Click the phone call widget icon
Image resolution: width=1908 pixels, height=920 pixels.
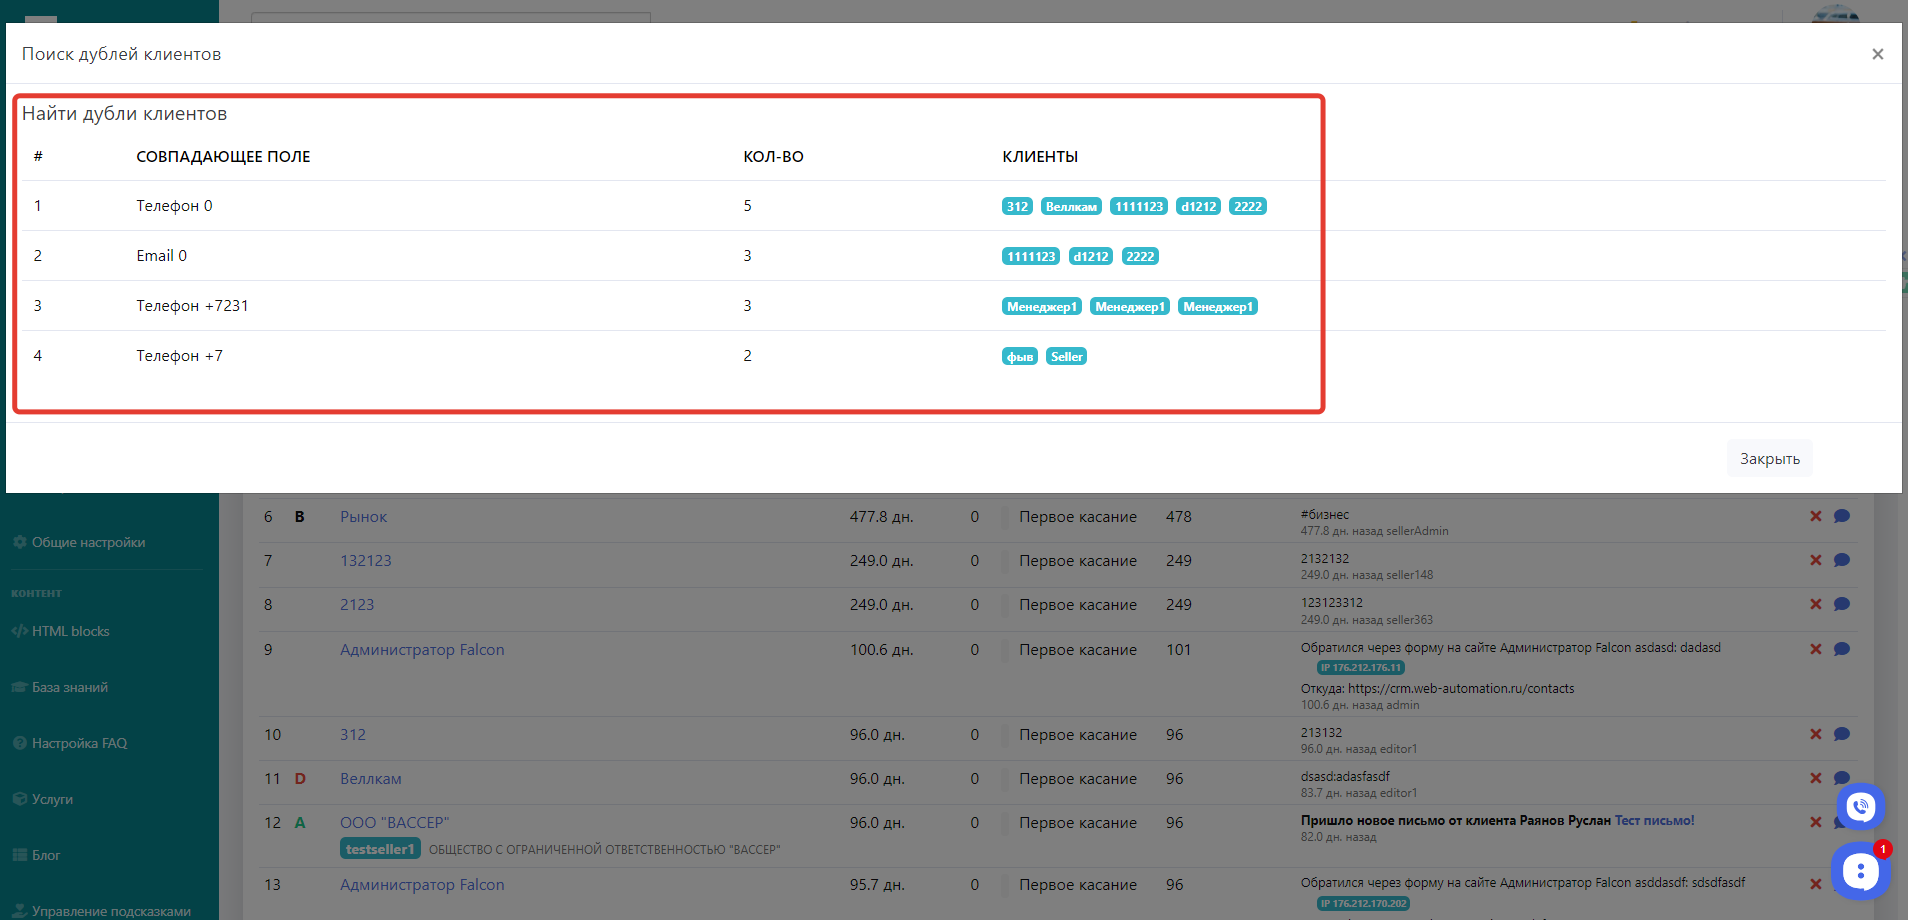tap(1860, 806)
